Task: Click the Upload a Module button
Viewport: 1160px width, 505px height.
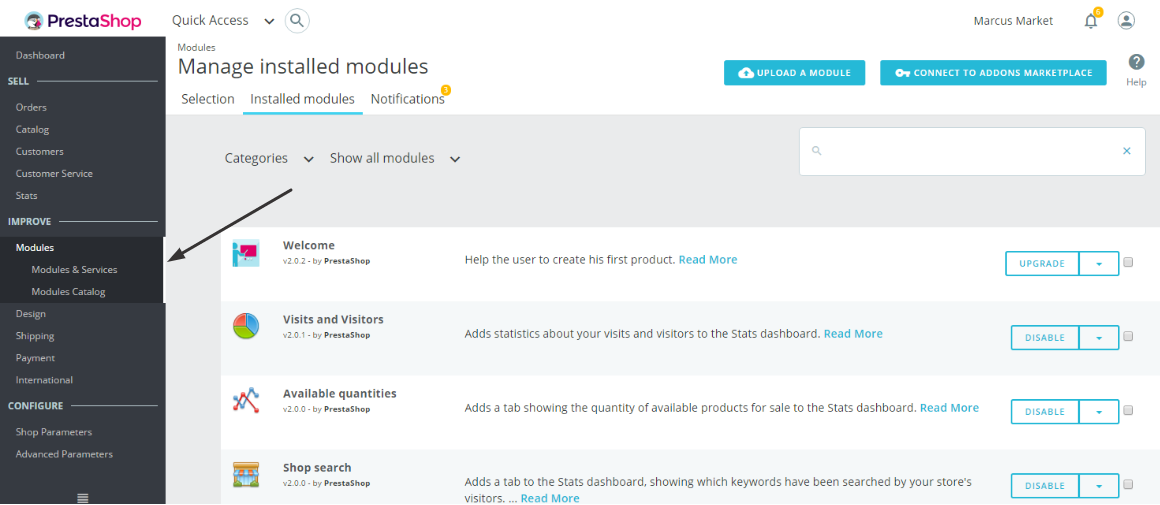Action: tap(794, 73)
